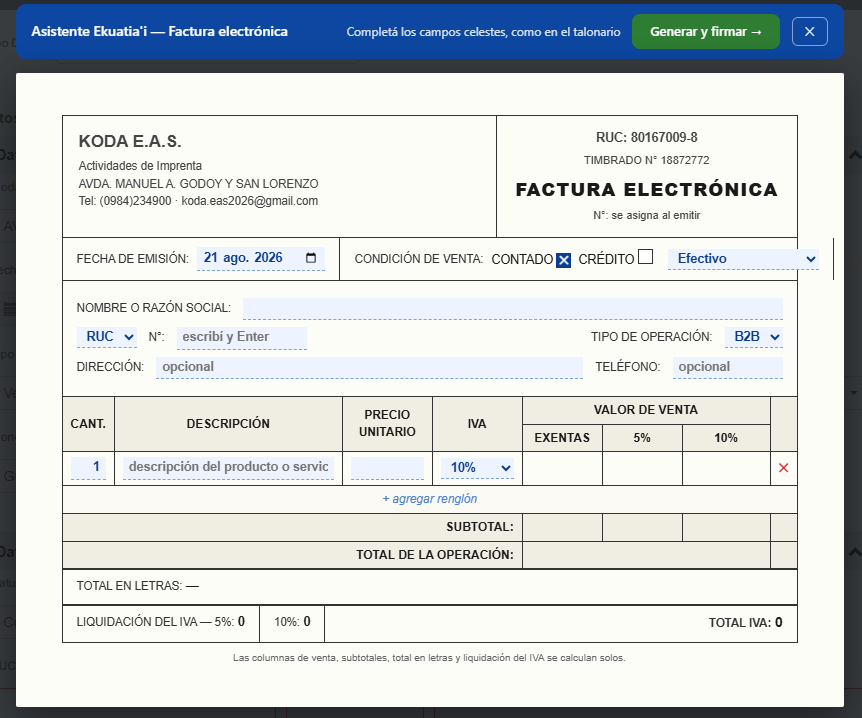Click the 'EXENTAS' column header
Screen dimensions: 862x718
click(x=562, y=438)
